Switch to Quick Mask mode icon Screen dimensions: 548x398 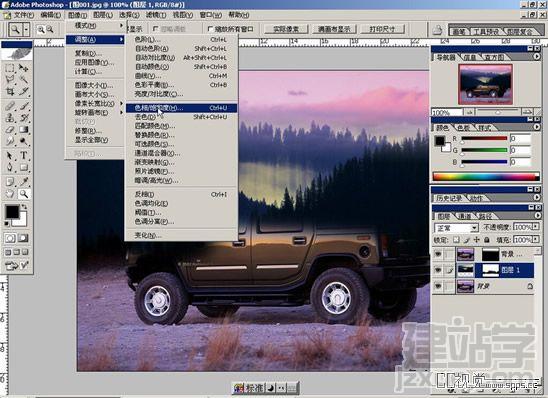(23, 238)
